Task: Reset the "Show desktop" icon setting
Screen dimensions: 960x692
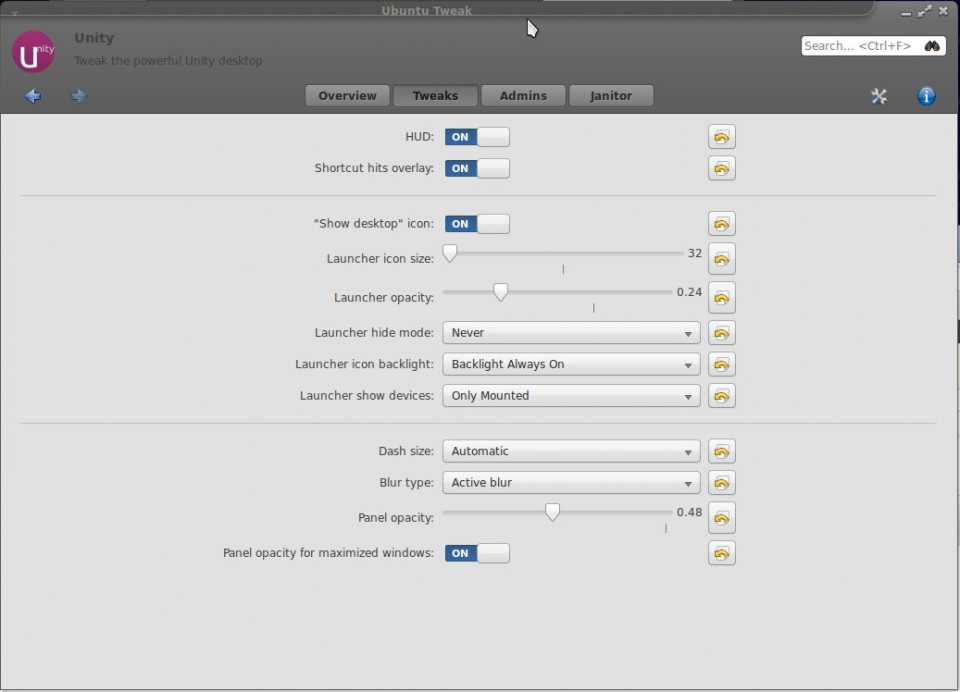Action: pyautogui.click(x=722, y=224)
